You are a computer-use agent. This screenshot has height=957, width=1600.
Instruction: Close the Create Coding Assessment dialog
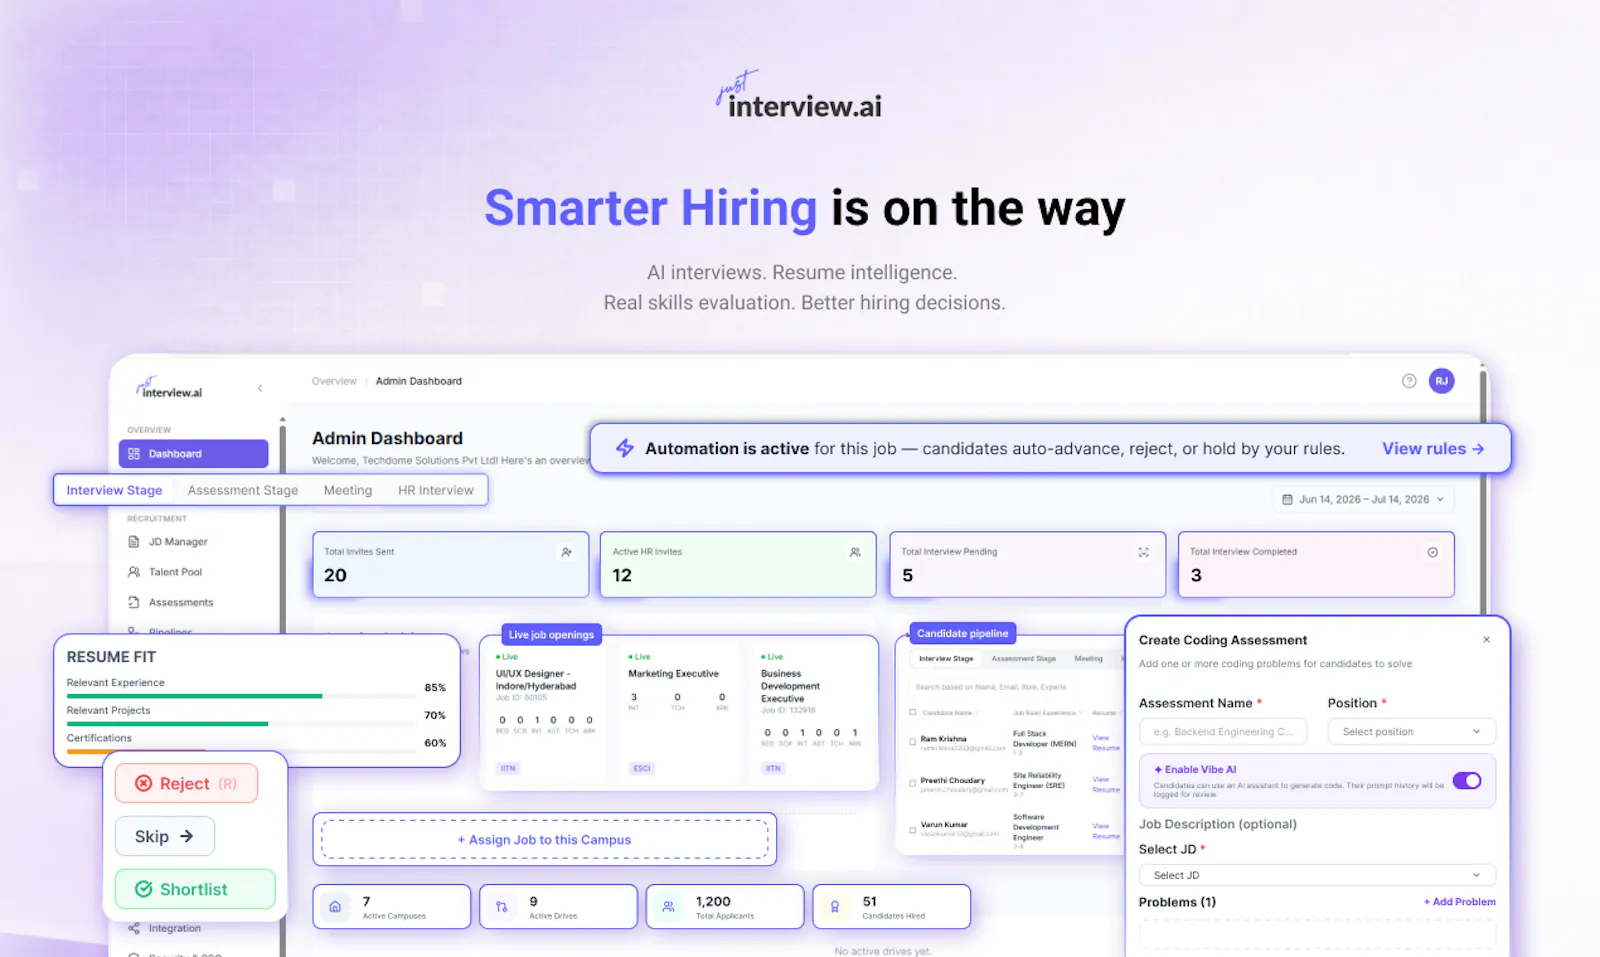pos(1486,640)
